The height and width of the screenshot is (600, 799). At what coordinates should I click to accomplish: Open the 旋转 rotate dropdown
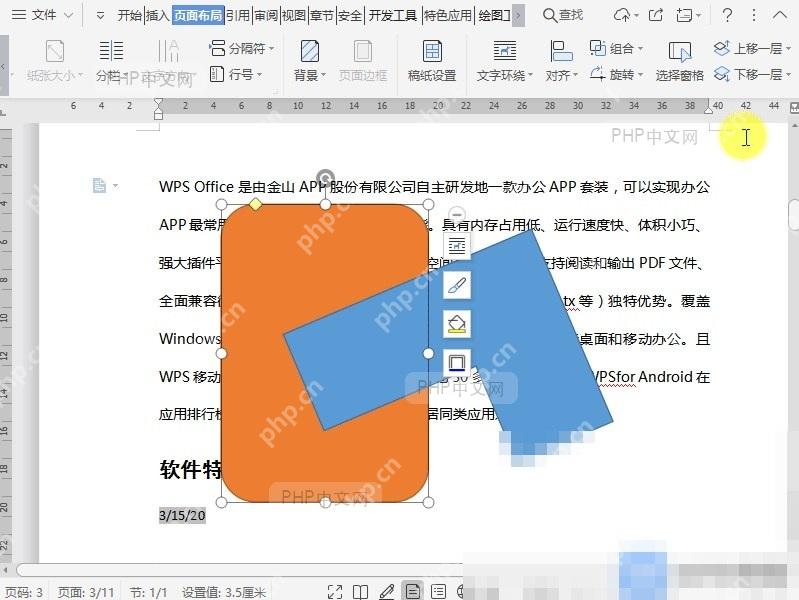click(x=617, y=74)
